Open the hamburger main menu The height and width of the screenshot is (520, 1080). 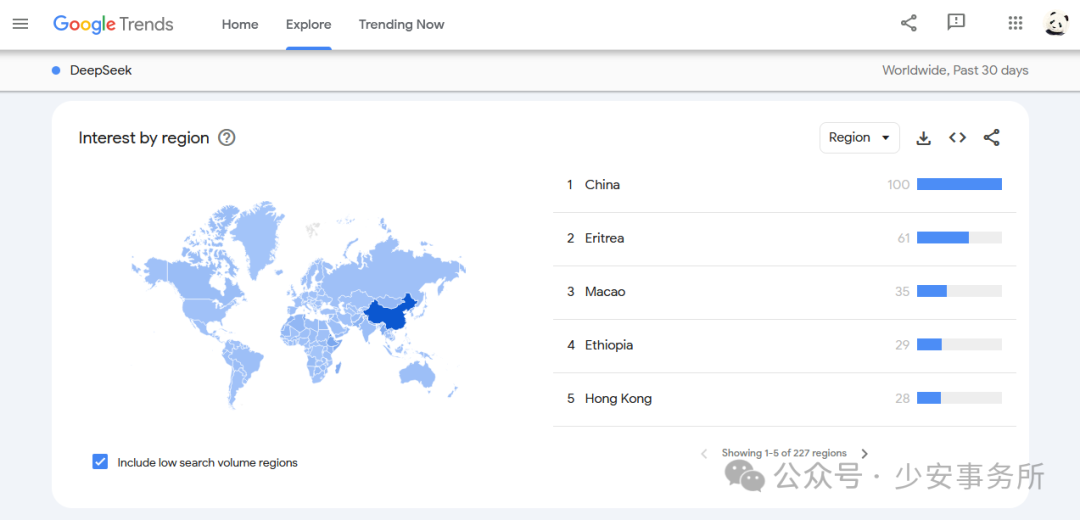pyautogui.click(x=20, y=24)
